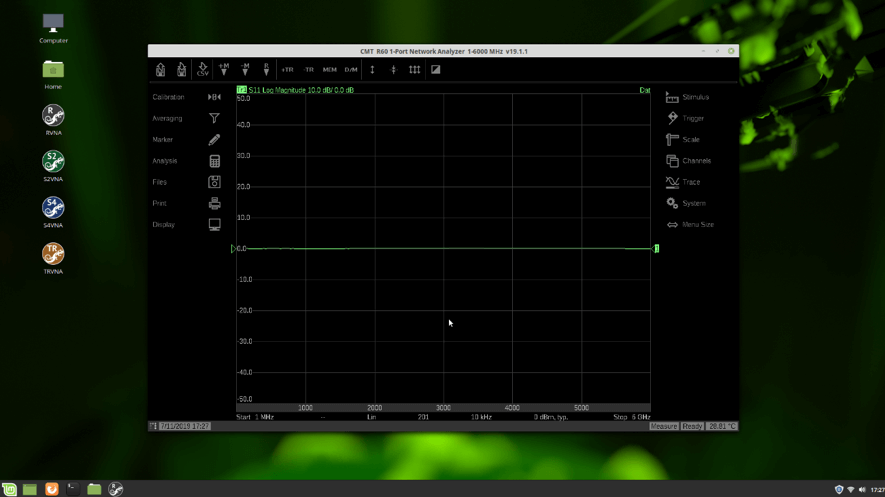Click the save to CSV toolbar icon

(202, 70)
